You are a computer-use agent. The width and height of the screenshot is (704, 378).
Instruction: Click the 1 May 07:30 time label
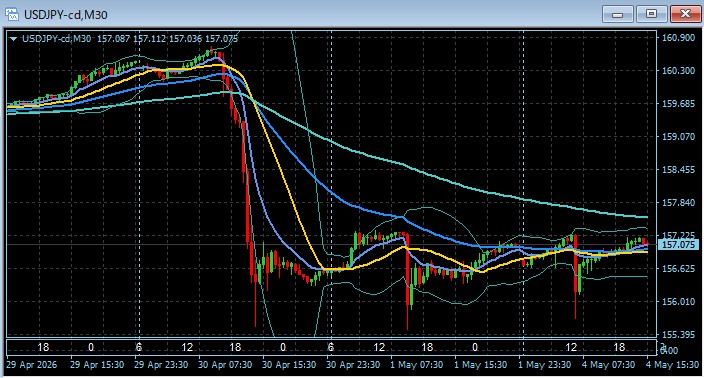click(417, 365)
